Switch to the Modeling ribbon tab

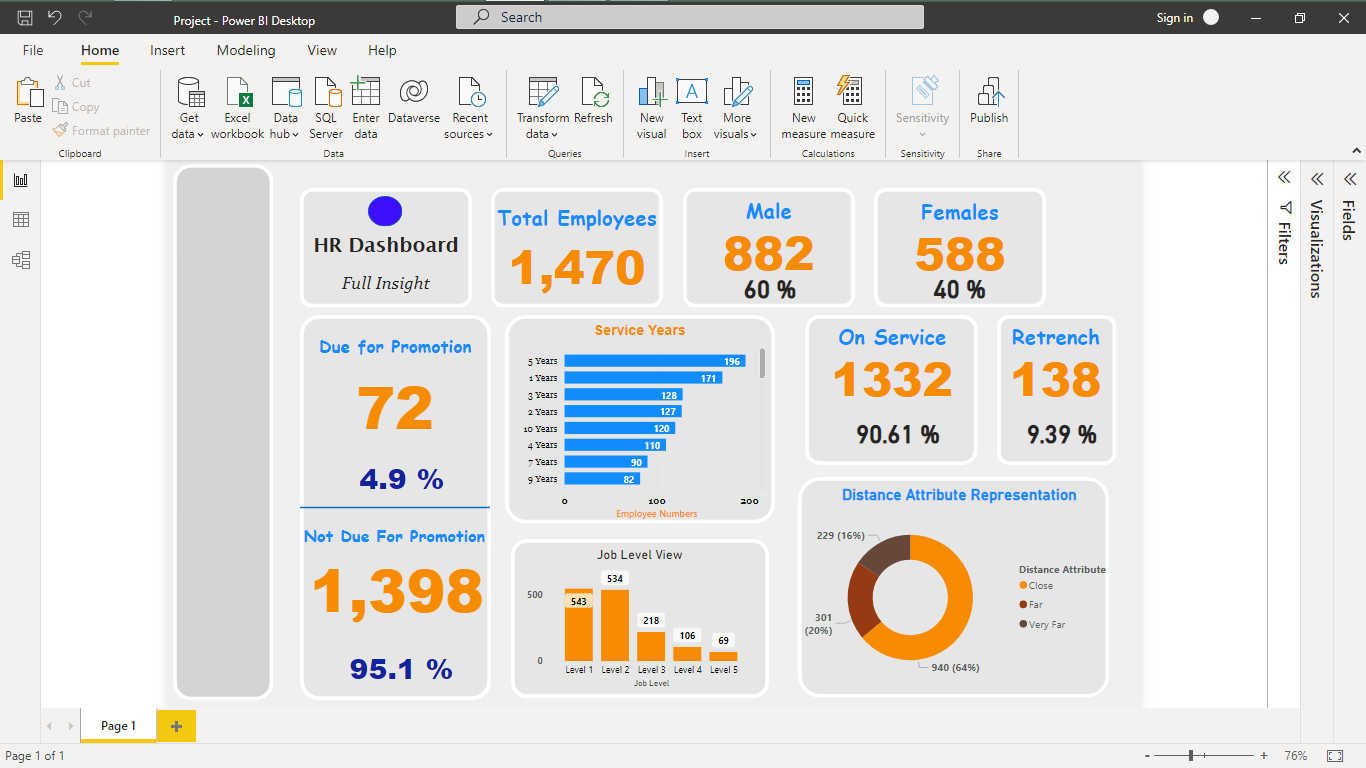(x=246, y=50)
